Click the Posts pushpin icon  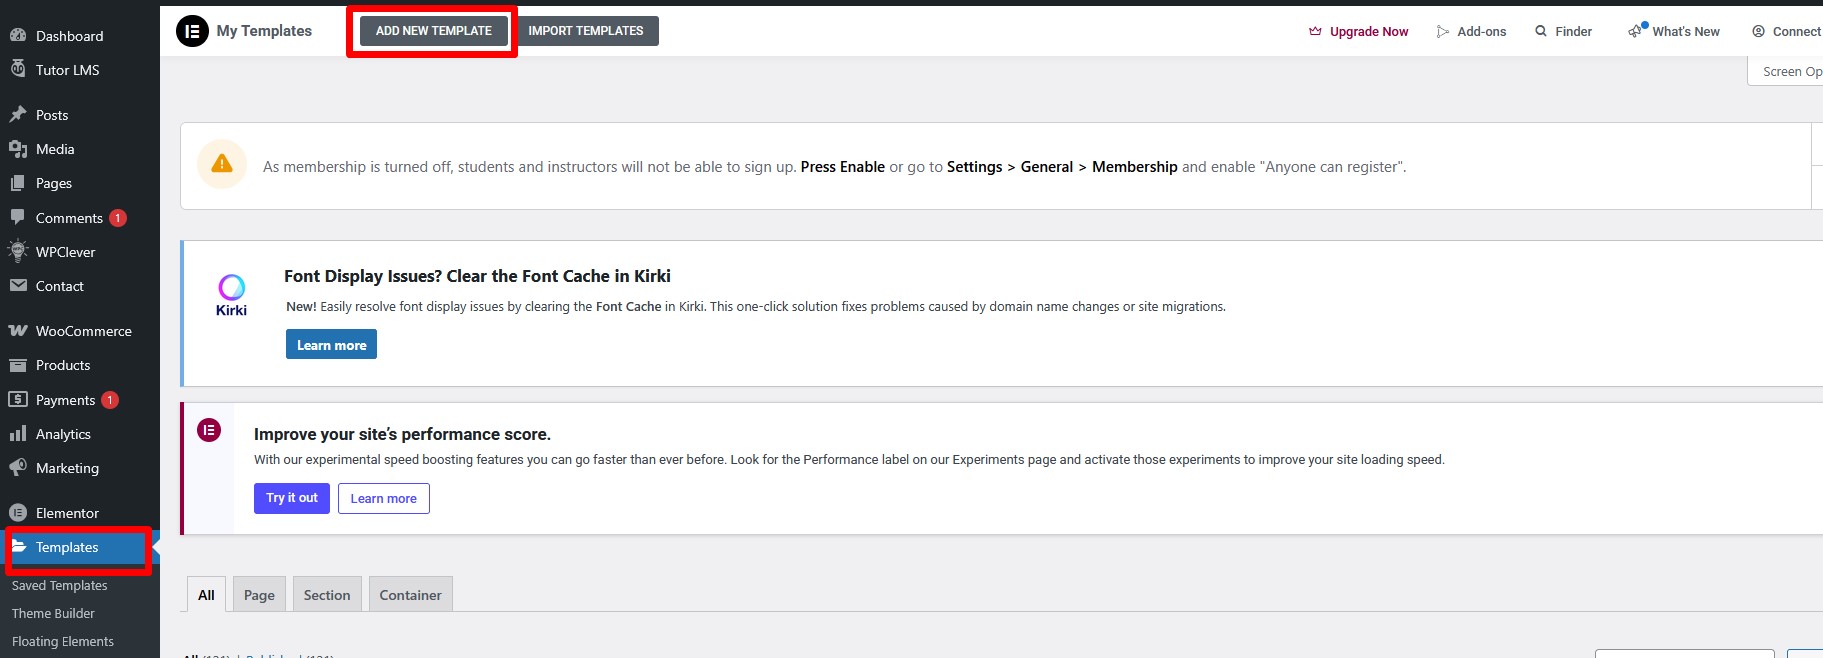click(18, 114)
